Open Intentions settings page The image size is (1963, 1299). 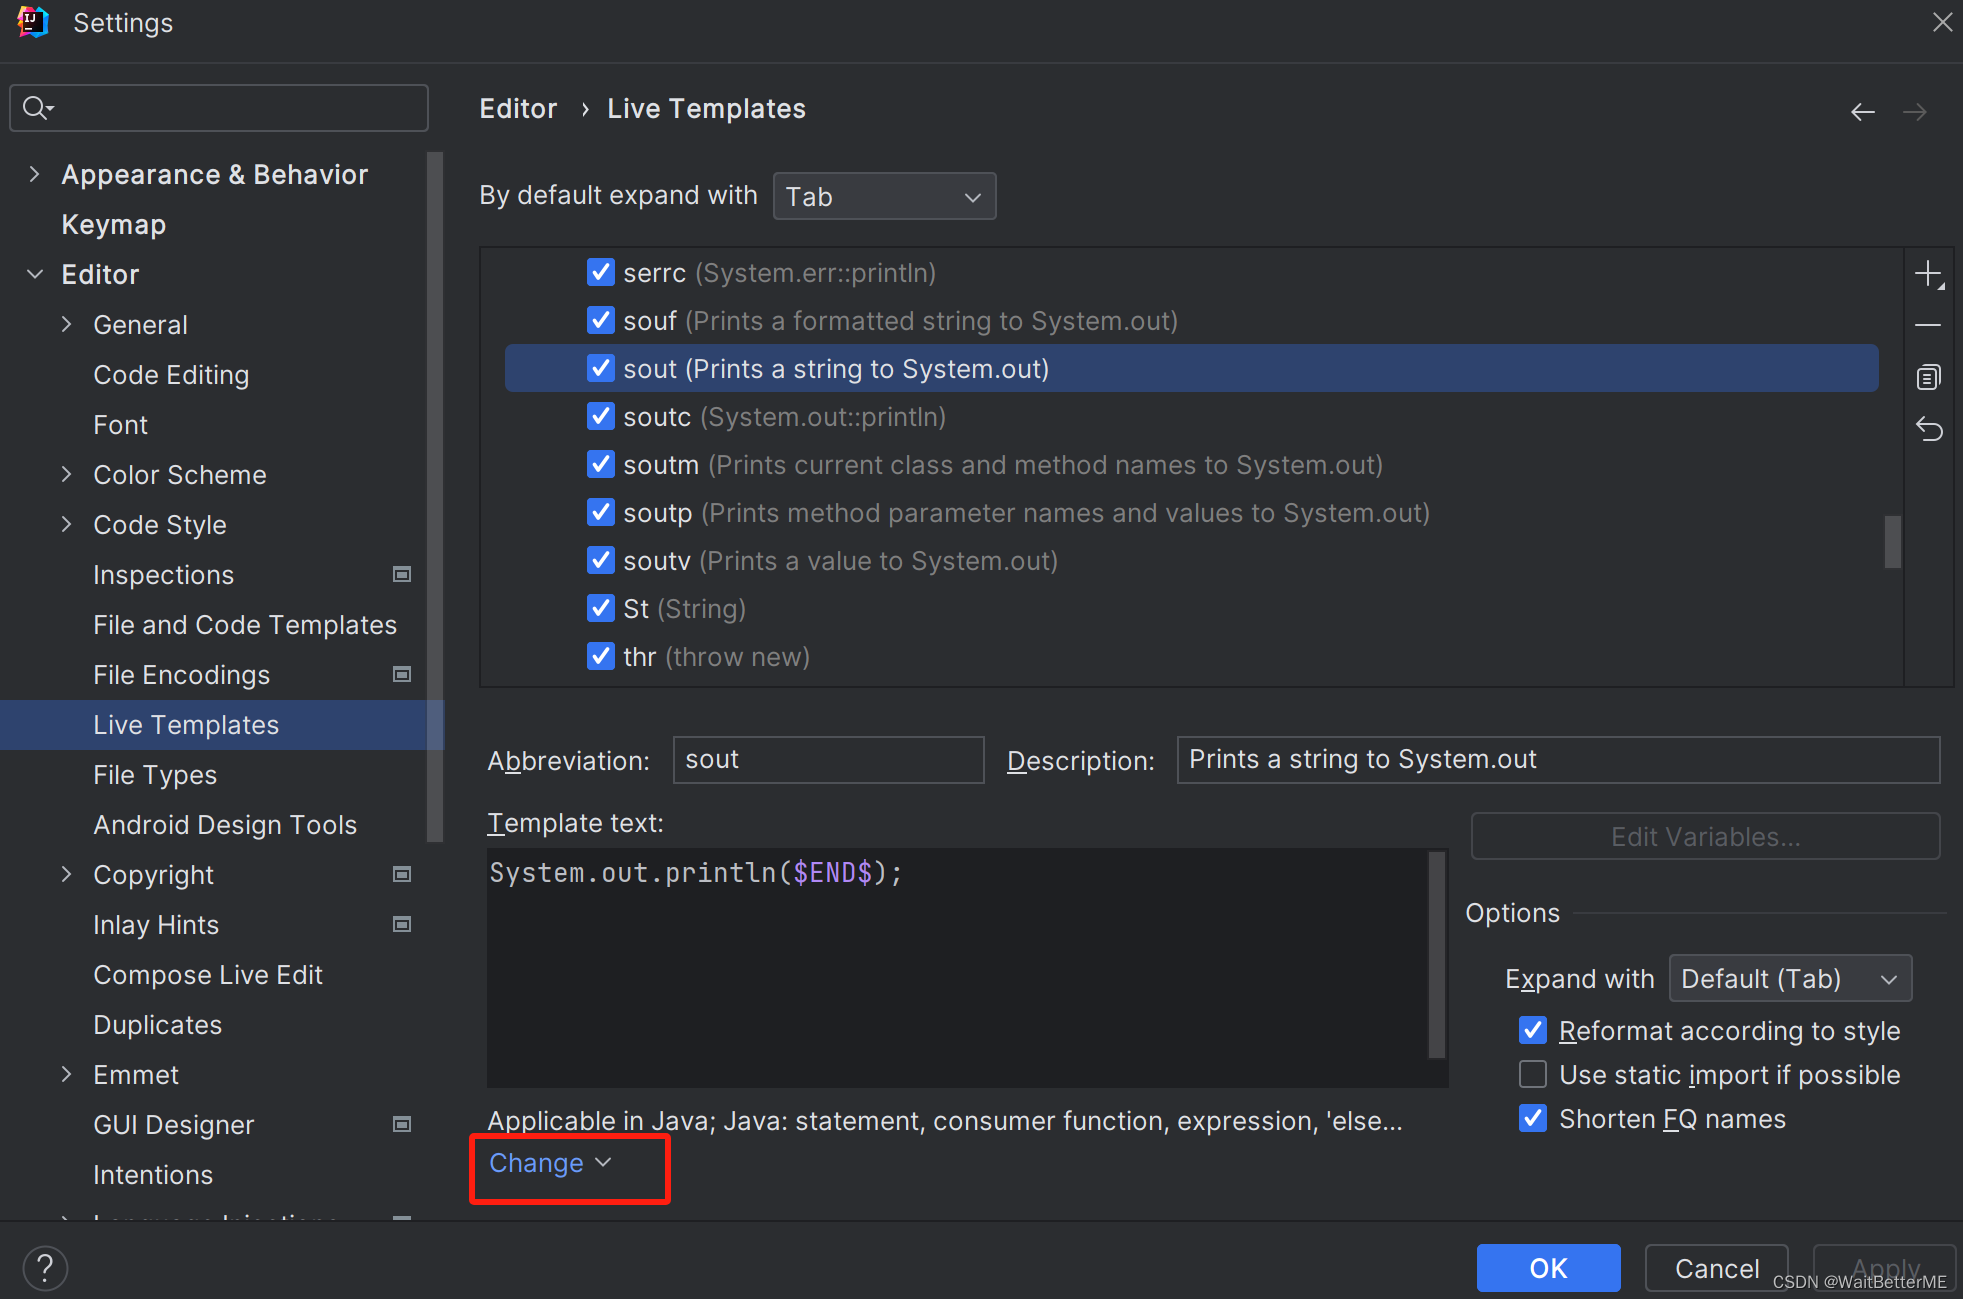point(153,1174)
